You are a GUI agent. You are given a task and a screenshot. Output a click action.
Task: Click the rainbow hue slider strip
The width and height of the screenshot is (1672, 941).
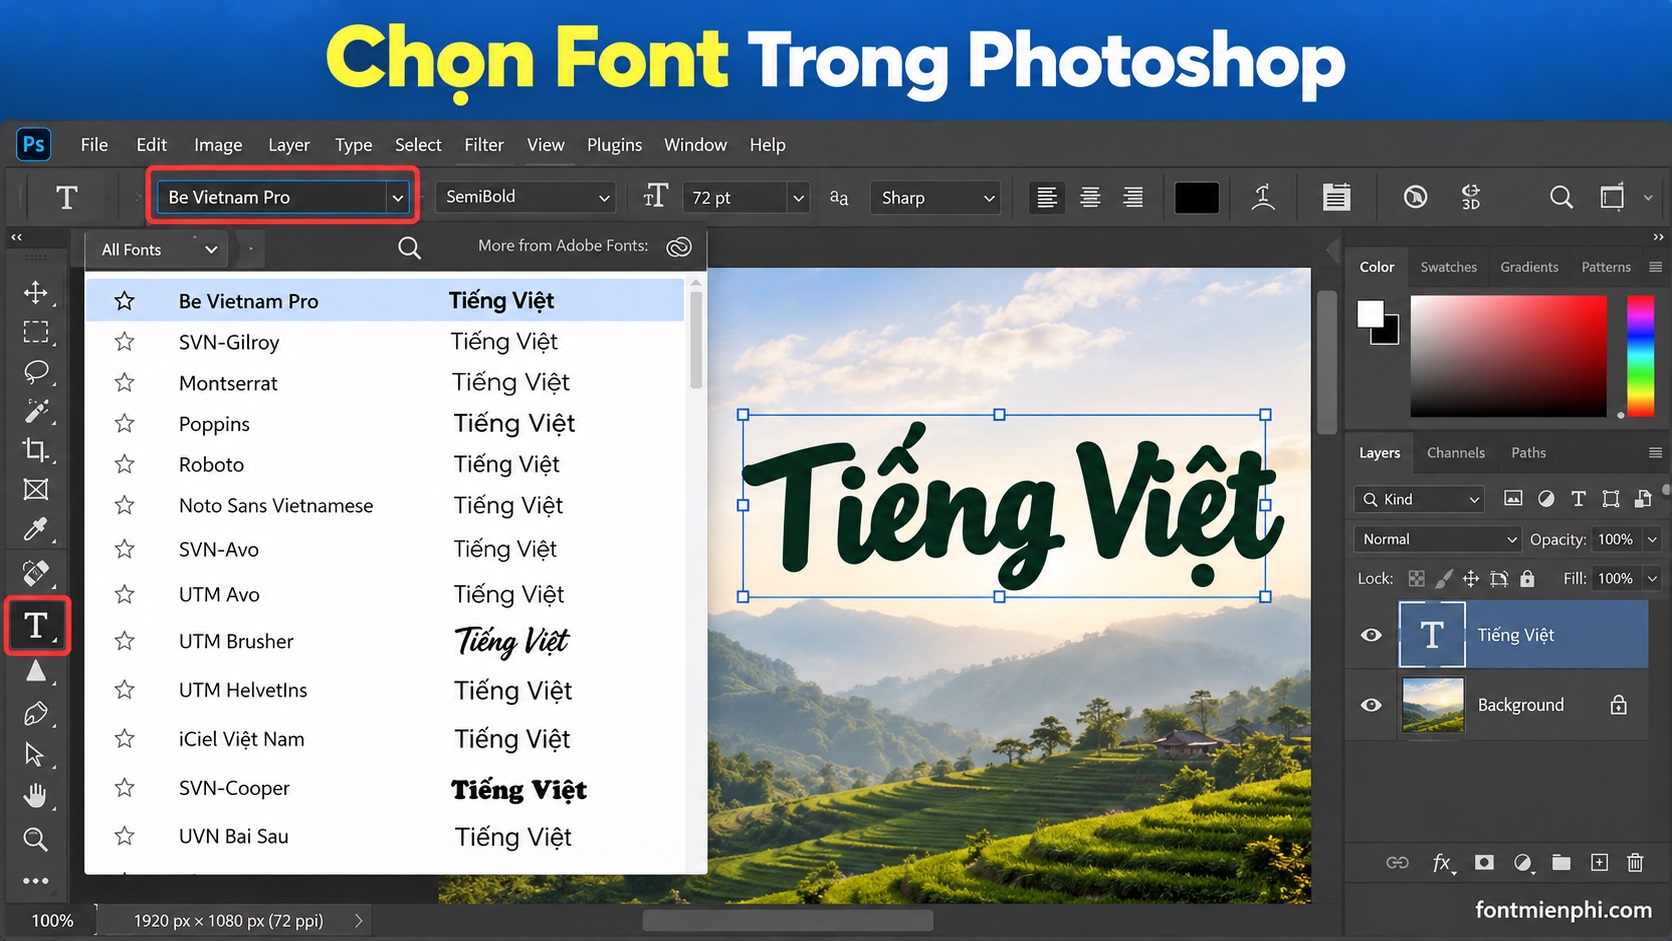[1640, 356]
